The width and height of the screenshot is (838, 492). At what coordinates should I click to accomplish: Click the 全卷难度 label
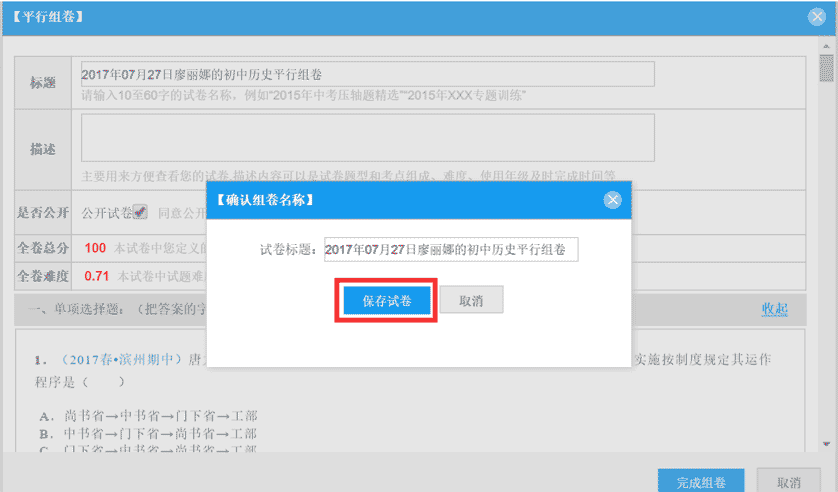click(x=43, y=276)
